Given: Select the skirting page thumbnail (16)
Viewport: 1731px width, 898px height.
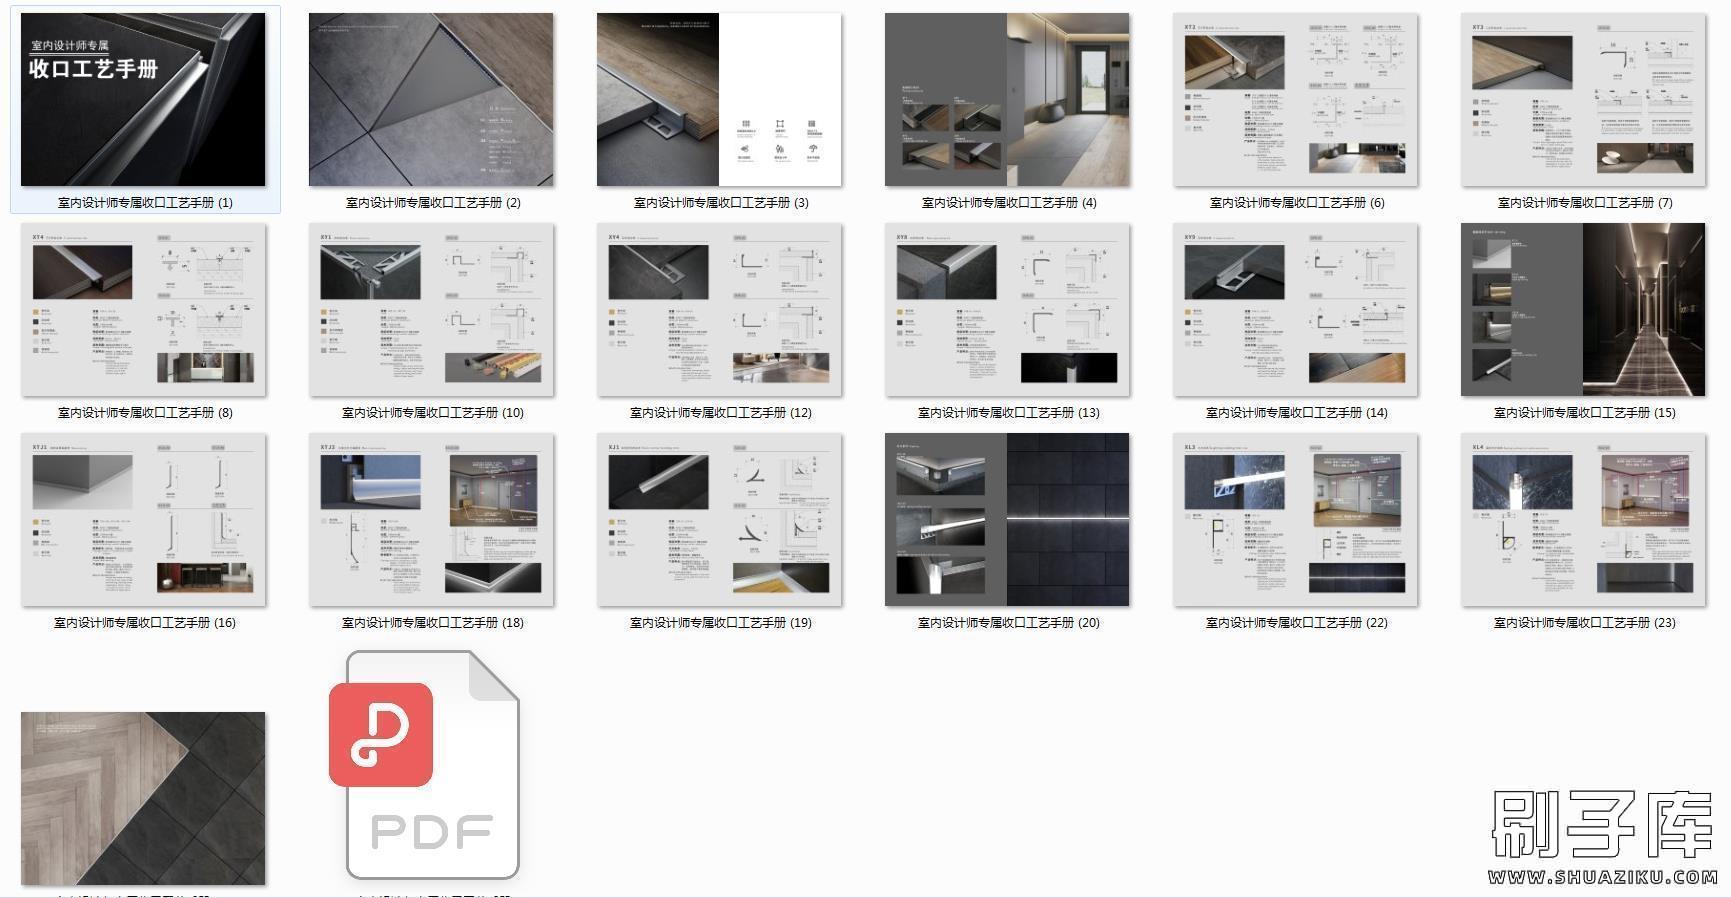Looking at the screenshot, I should tap(143, 520).
